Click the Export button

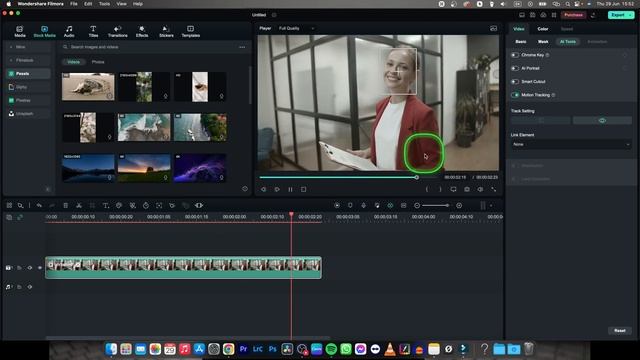coord(617,15)
